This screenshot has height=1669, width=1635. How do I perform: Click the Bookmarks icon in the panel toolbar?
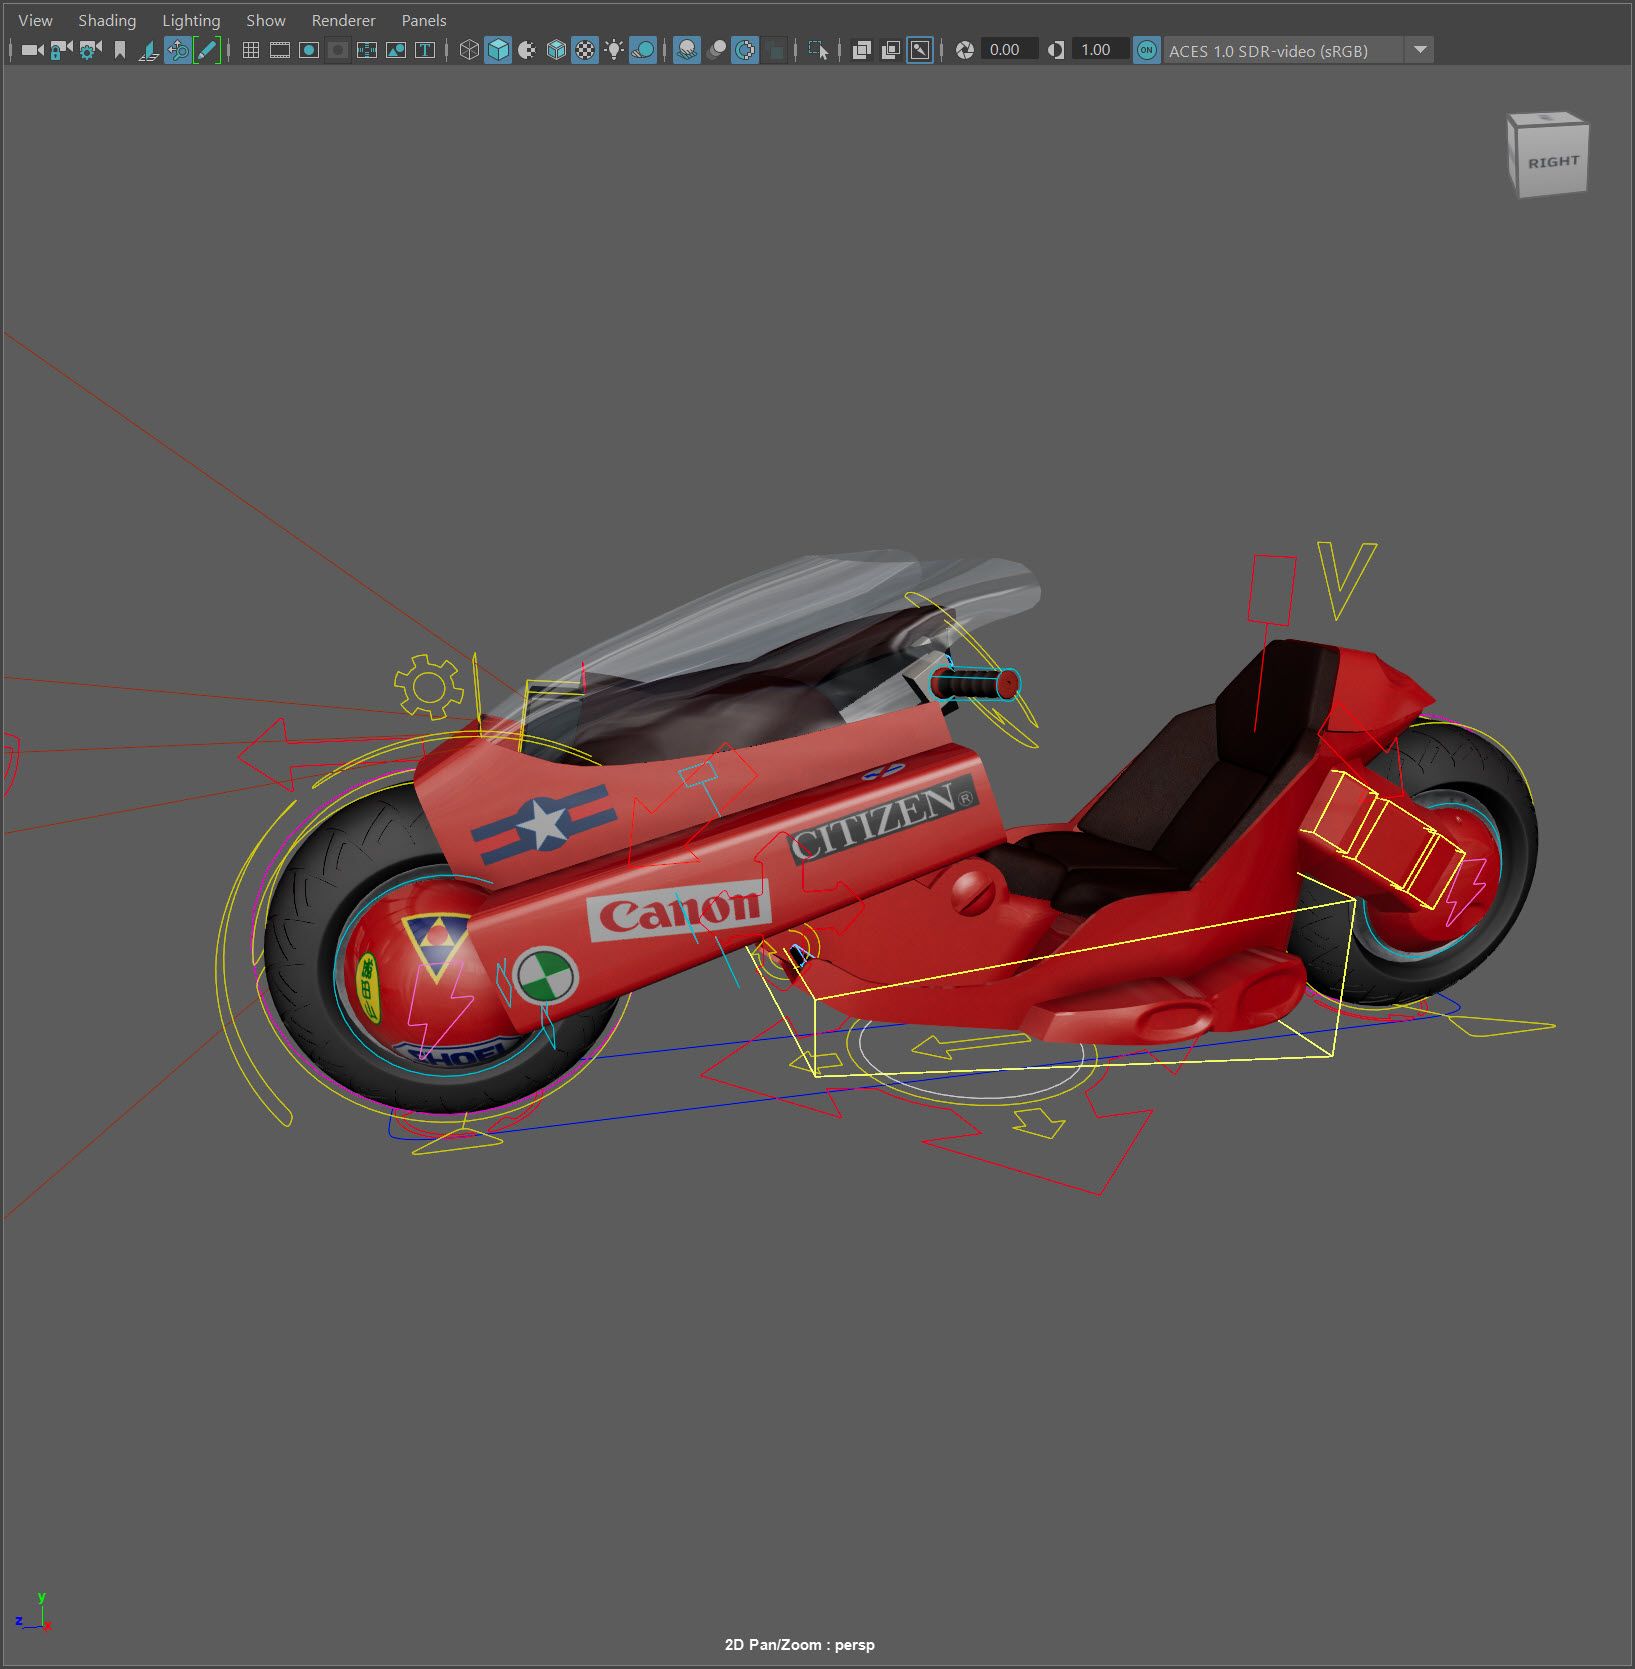click(120, 50)
